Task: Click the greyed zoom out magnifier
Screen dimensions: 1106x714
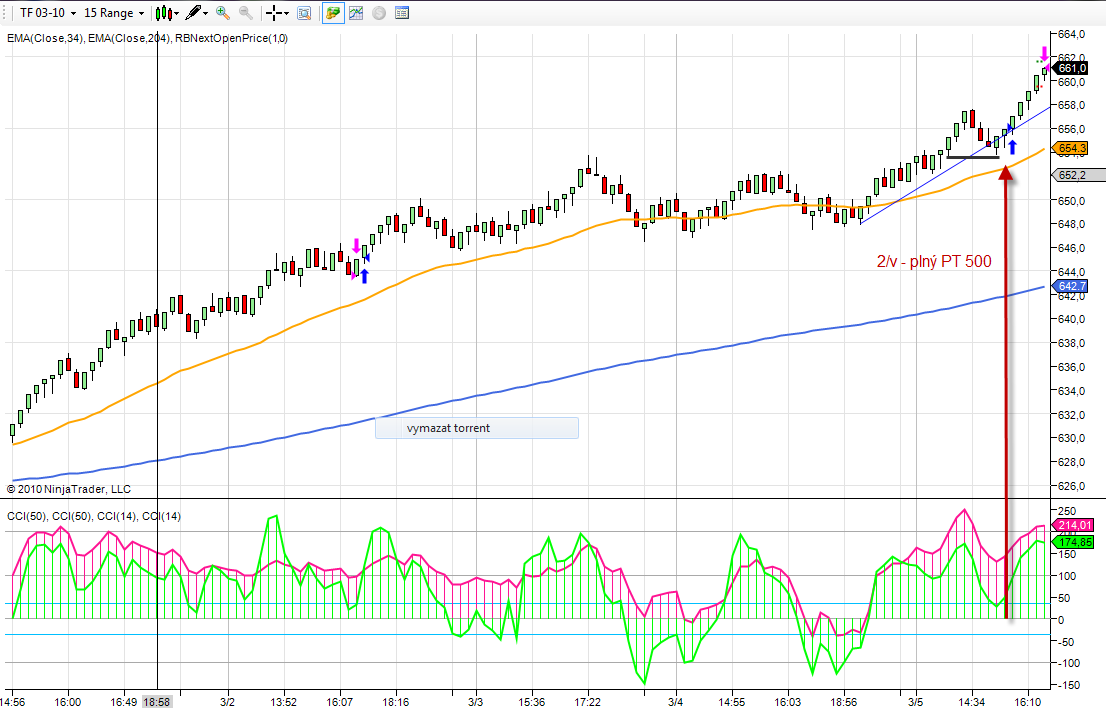Action: coord(245,13)
